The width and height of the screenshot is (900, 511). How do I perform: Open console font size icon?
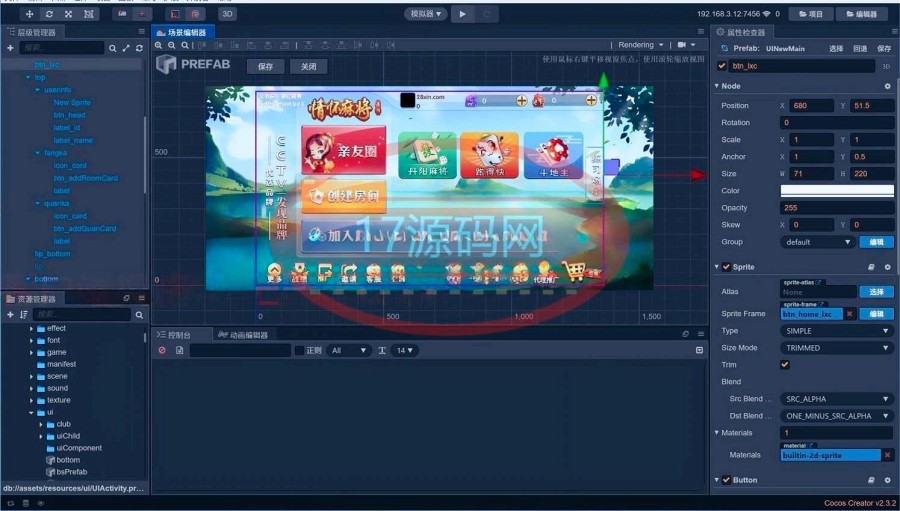(x=382, y=350)
